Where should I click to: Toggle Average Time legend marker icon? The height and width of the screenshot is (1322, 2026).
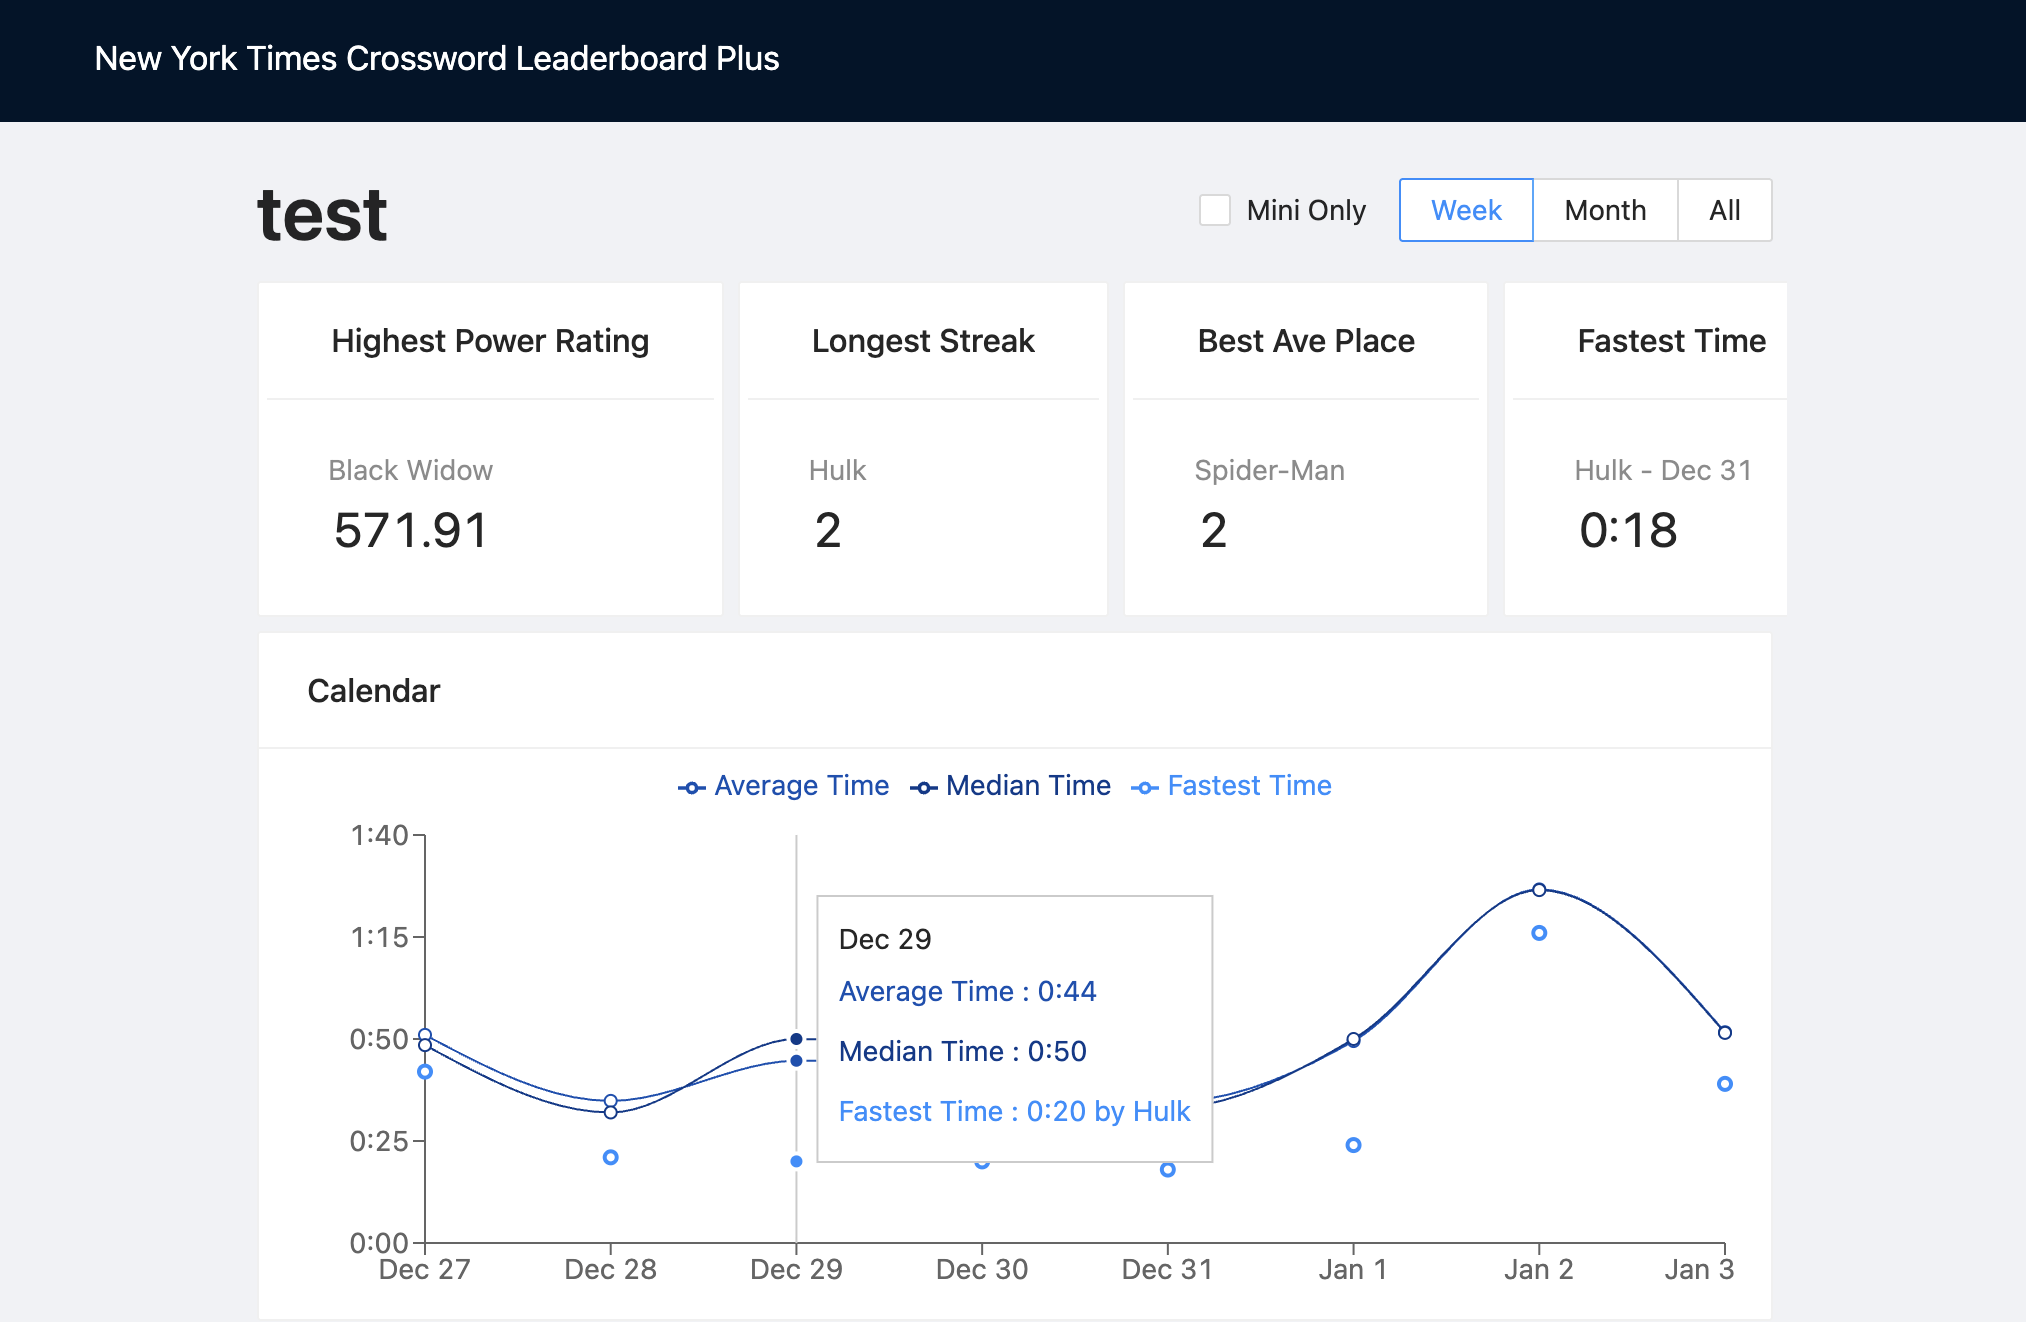pos(691,788)
